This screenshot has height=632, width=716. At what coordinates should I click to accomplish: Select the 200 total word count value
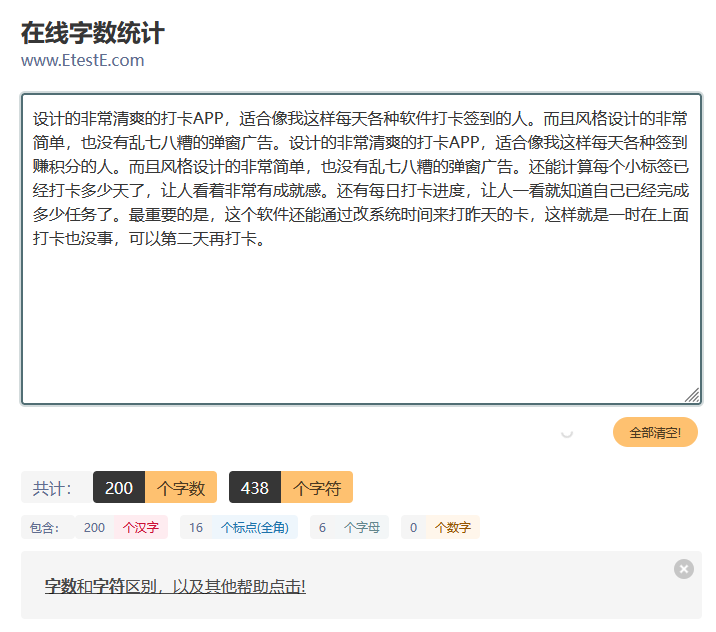pyautogui.click(x=119, y=487)
